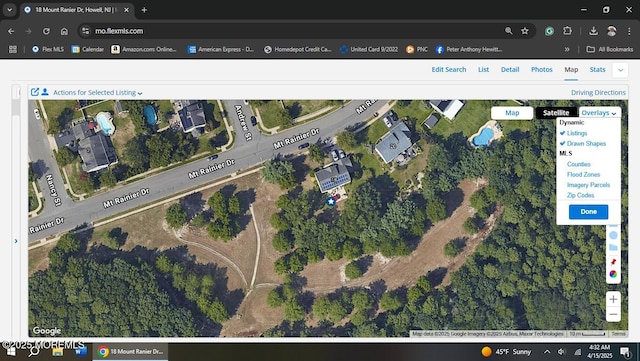Open the Windows notification center icon
The height and width of the screenshot is (361, 640).
[625, 352]
